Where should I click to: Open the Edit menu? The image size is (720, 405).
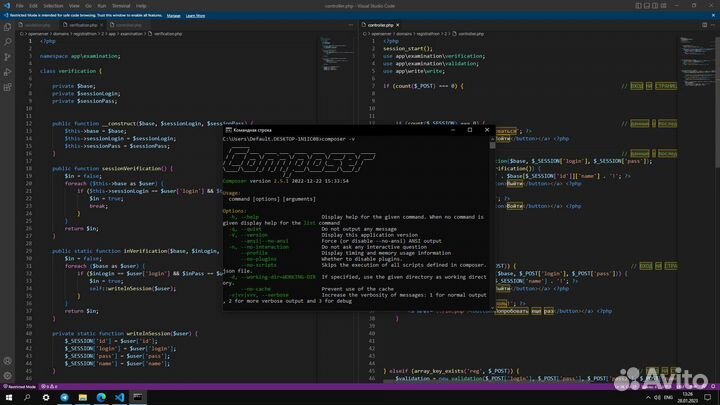34,6
